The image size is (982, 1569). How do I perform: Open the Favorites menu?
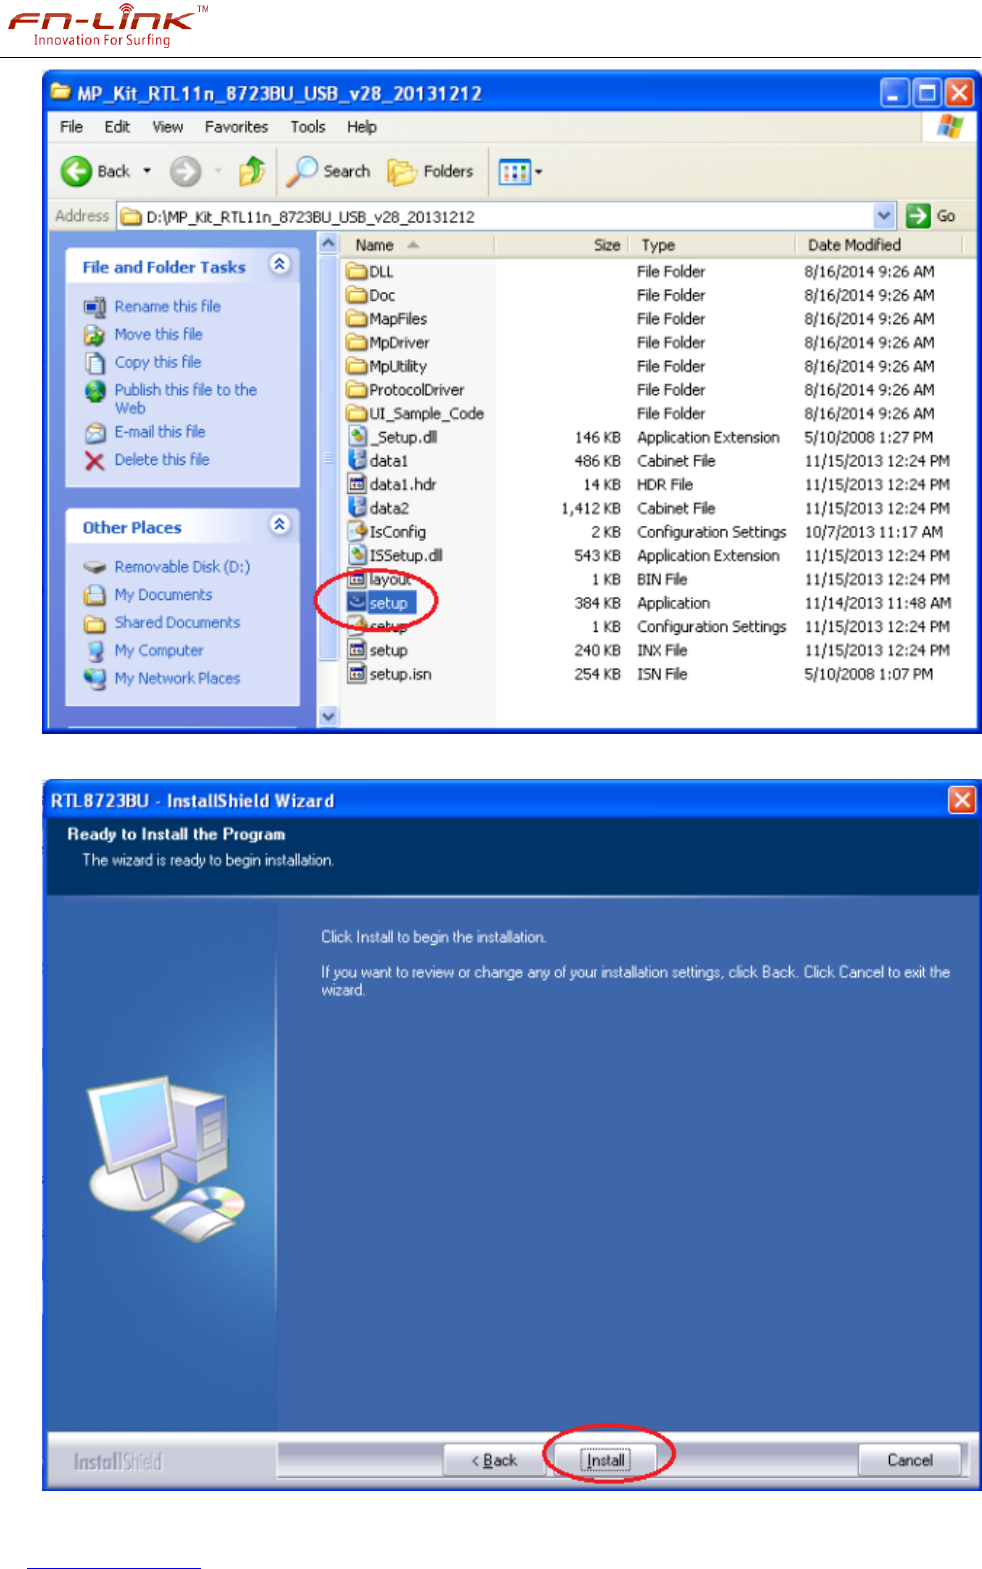(236, 127)
